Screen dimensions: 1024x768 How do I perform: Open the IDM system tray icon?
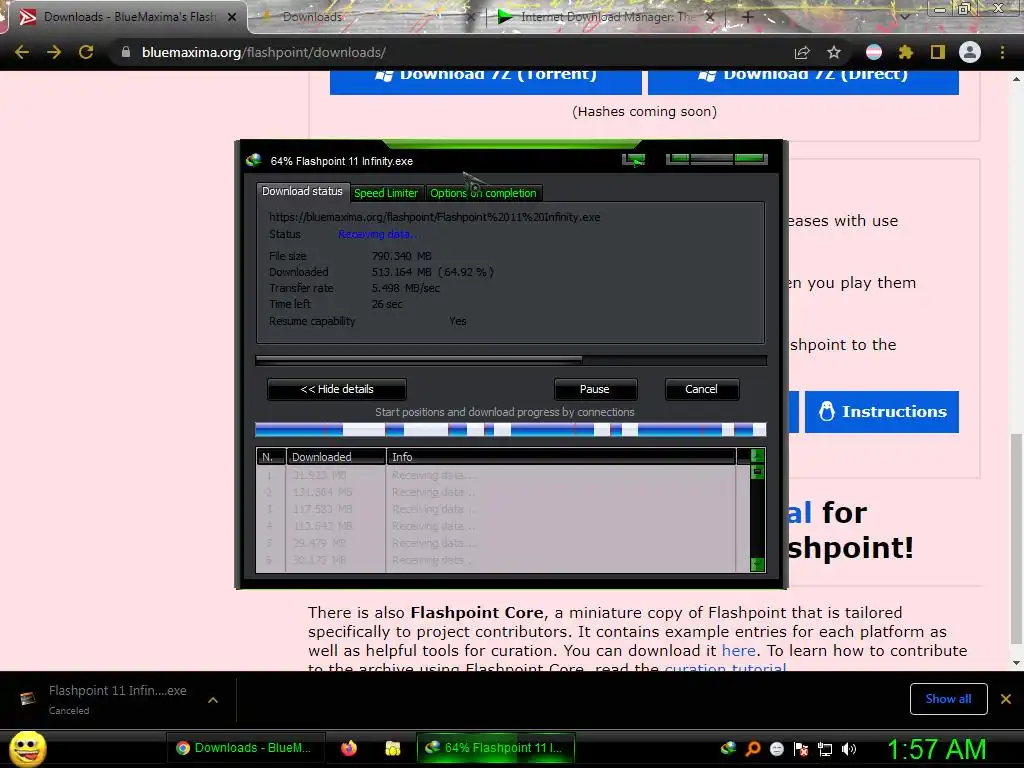point(728,748)
